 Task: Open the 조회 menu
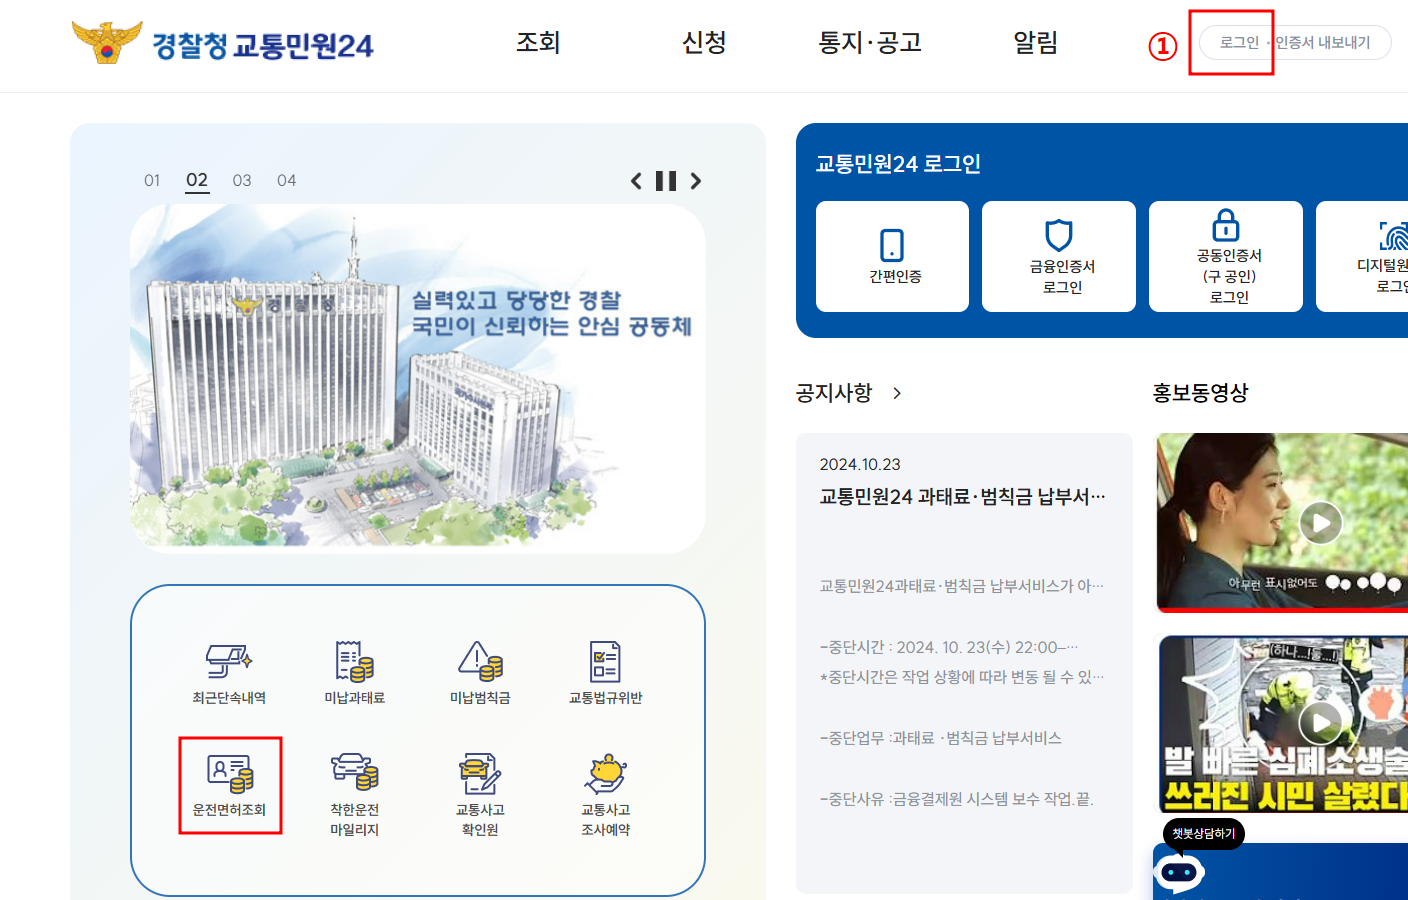click(538, 43)
